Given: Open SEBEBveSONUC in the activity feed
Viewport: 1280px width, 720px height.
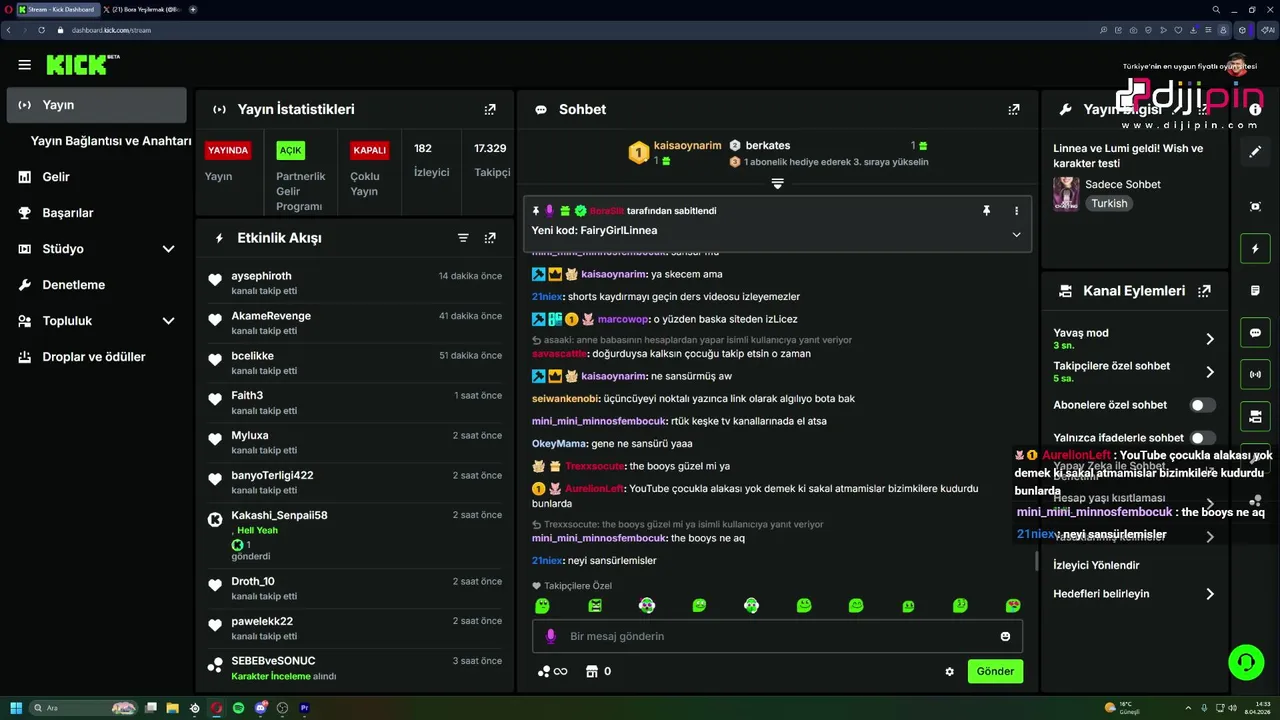Looking at the screenshot, I should coord(273,661).
